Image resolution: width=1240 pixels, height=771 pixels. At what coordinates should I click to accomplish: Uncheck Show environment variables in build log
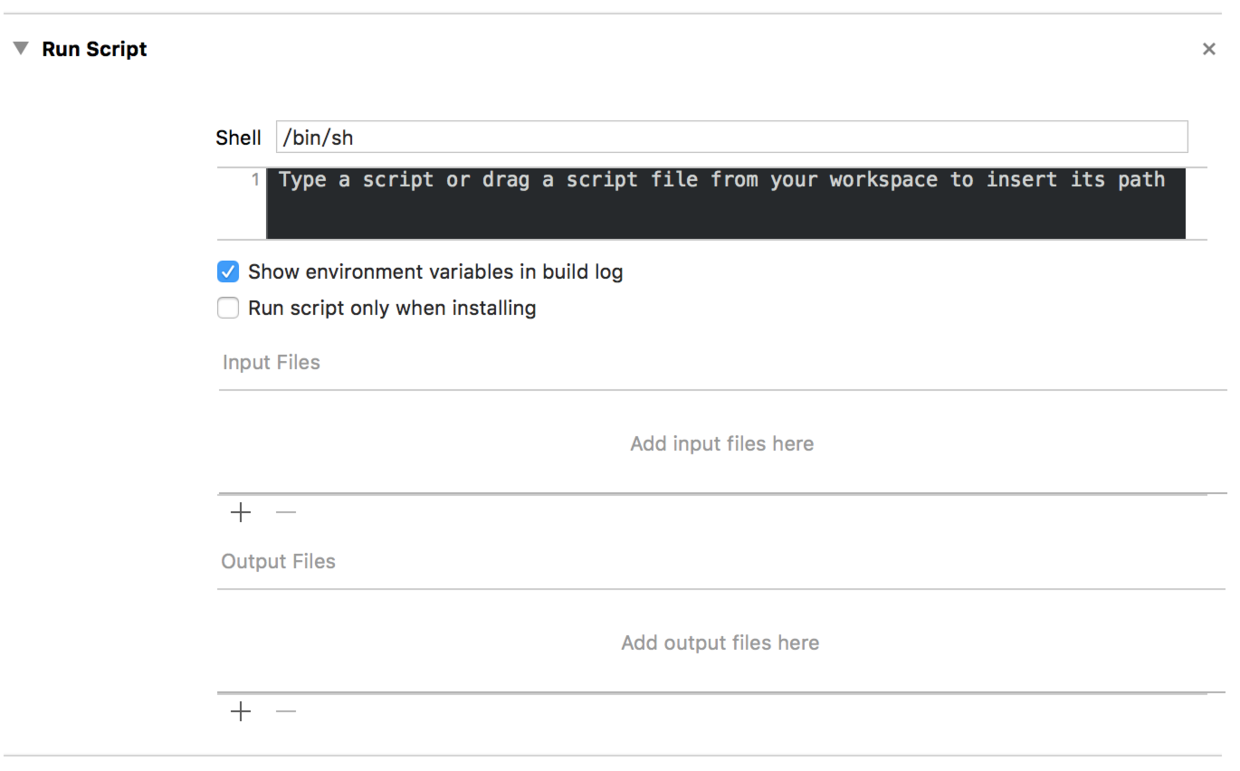228,272
